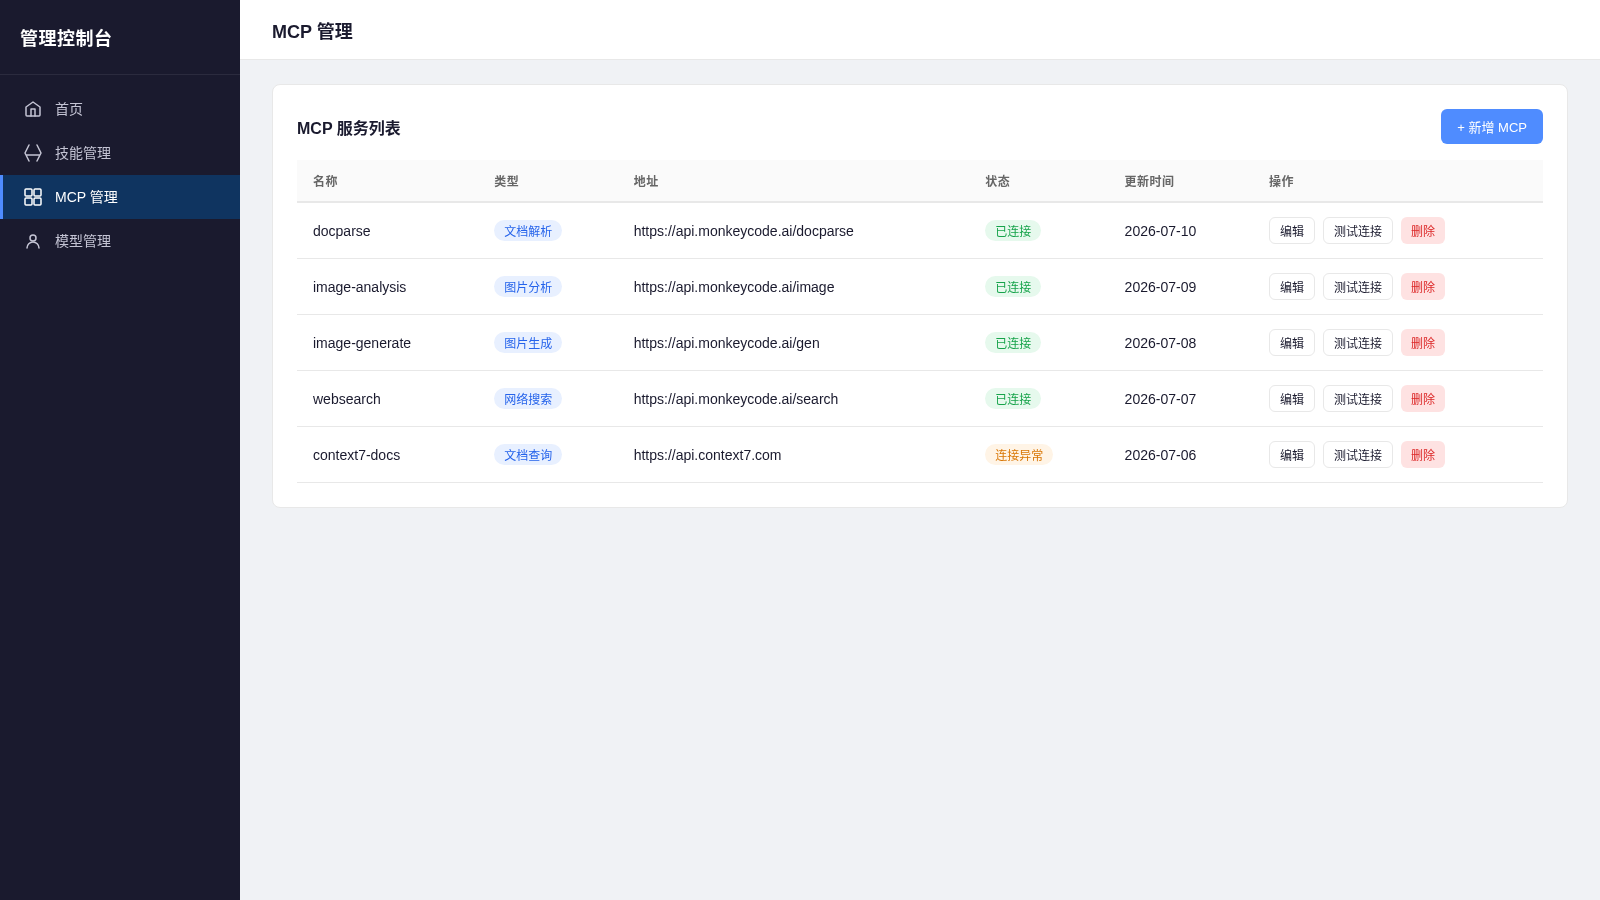Edit the image-generate service
The width and height of the screenshot is (1600, 900).
click(x=1292, y=343)
